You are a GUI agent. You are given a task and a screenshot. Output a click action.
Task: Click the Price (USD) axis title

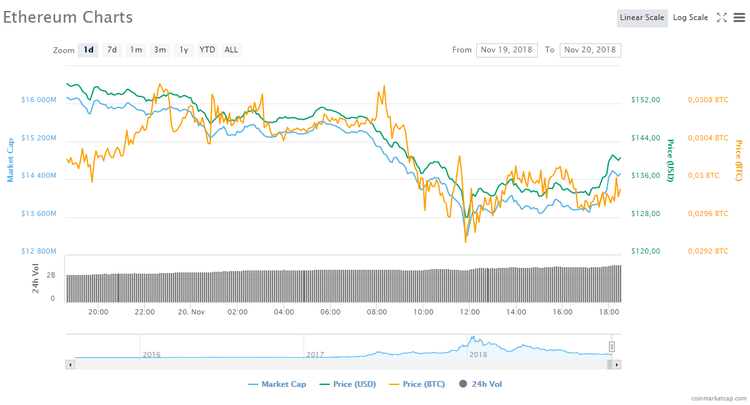point(671,161)
